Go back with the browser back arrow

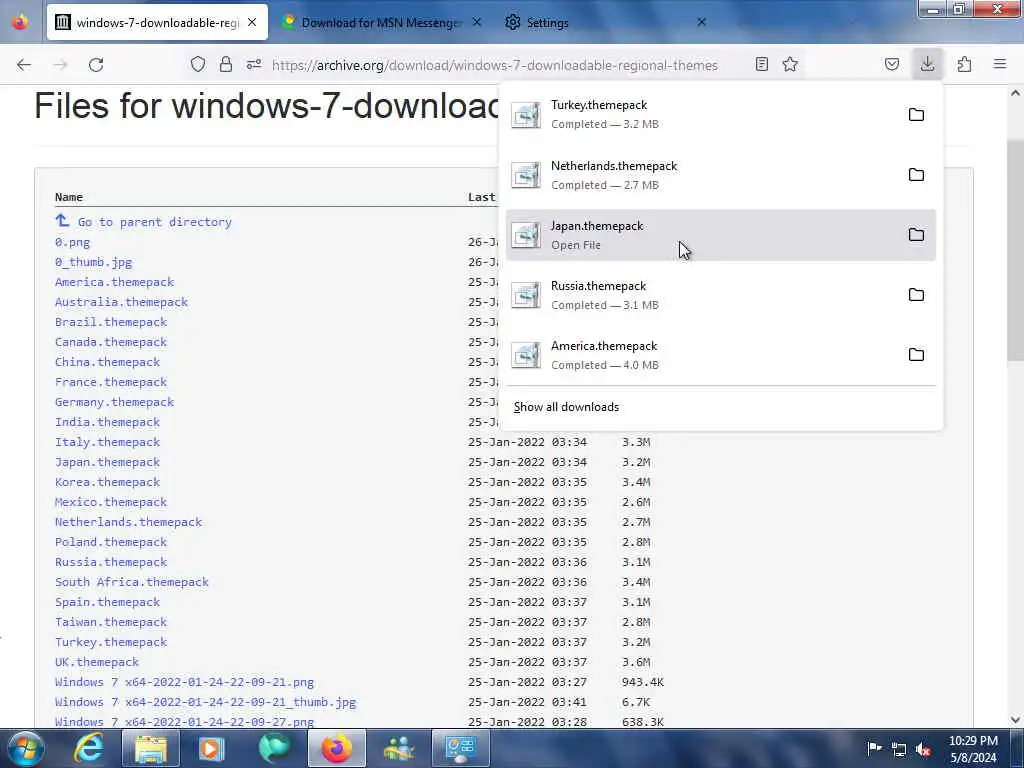click(24, 65)
